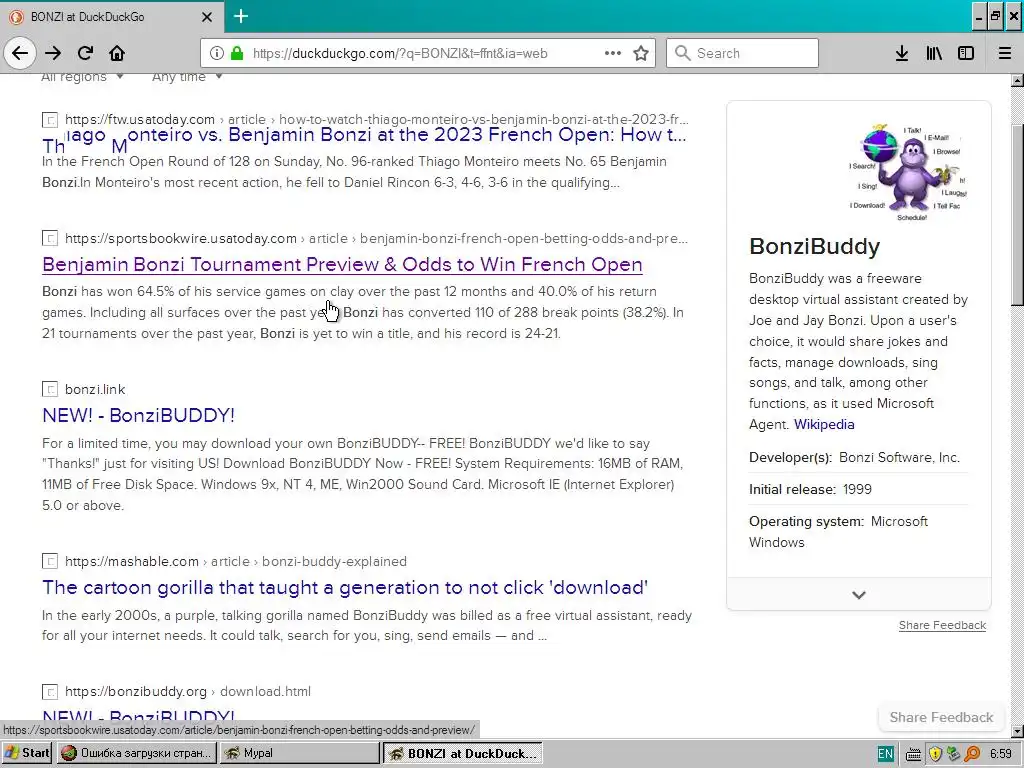This screenshot has height=768, width=1024.
Task: Click the BonziBuddy panel heading
Action: [x=814, y=246]
